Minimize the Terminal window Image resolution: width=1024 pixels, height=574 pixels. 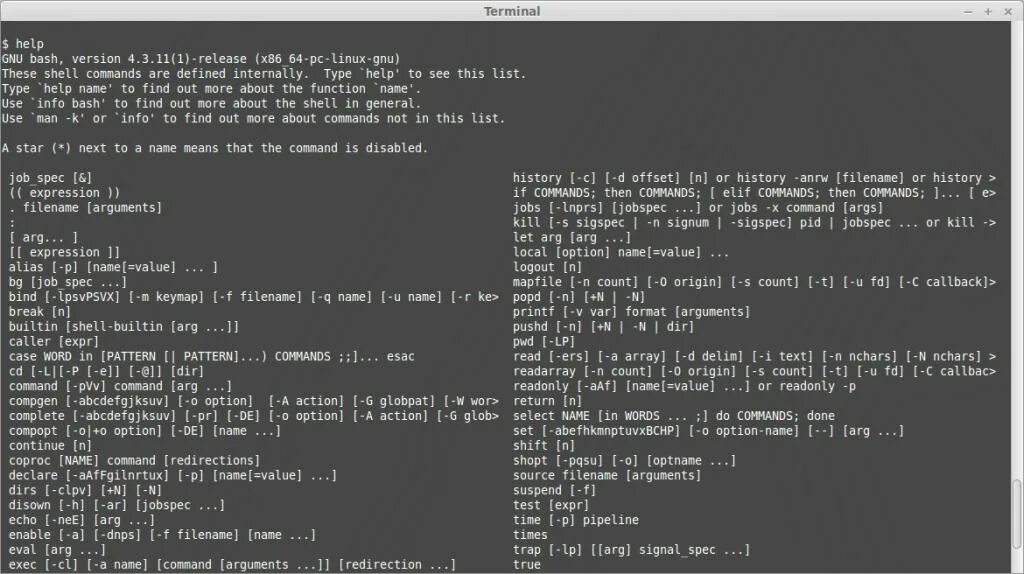[968, 12]
